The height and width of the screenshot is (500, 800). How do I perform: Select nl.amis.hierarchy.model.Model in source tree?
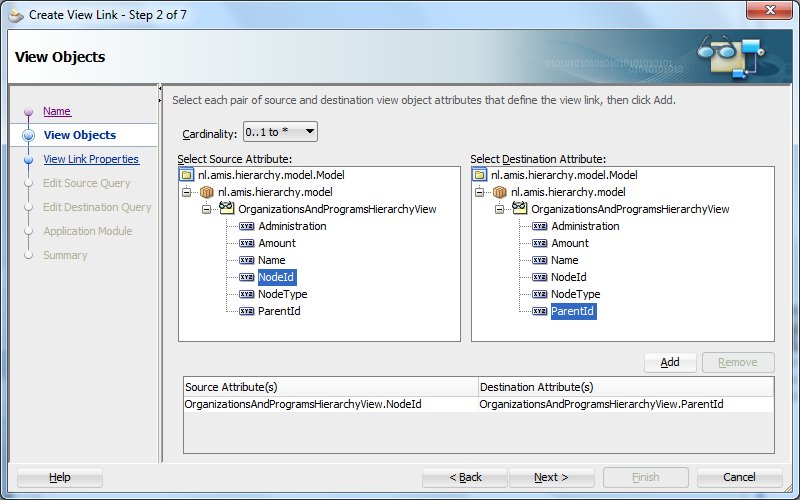[x=271, y=175]
